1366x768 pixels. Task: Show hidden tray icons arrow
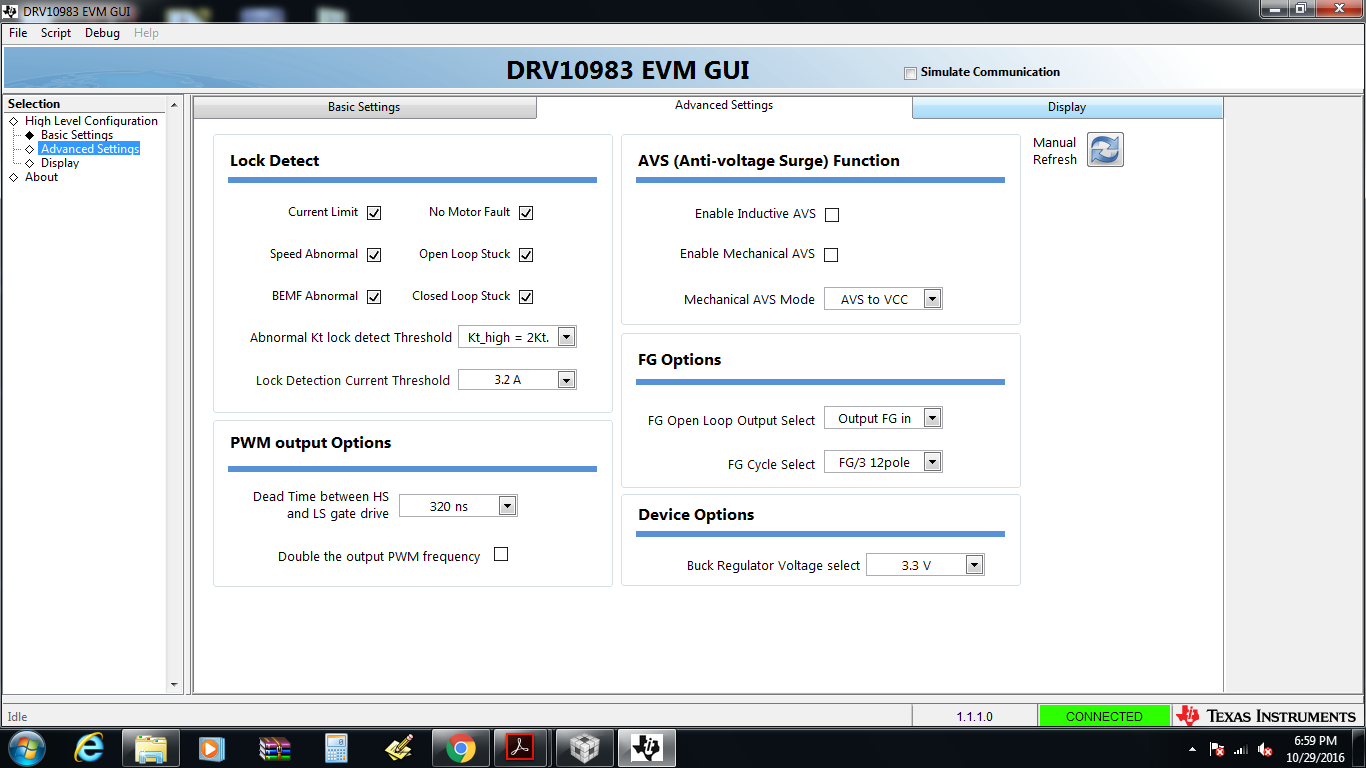1192,749
